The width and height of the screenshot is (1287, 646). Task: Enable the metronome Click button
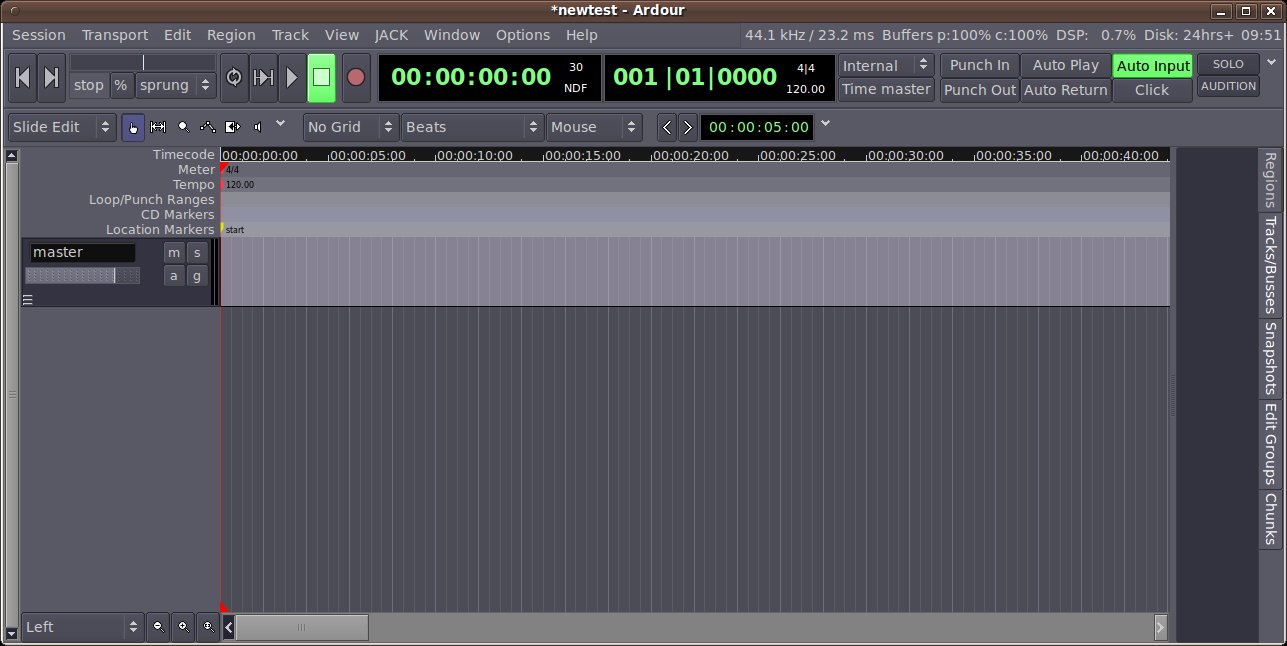1152,90
